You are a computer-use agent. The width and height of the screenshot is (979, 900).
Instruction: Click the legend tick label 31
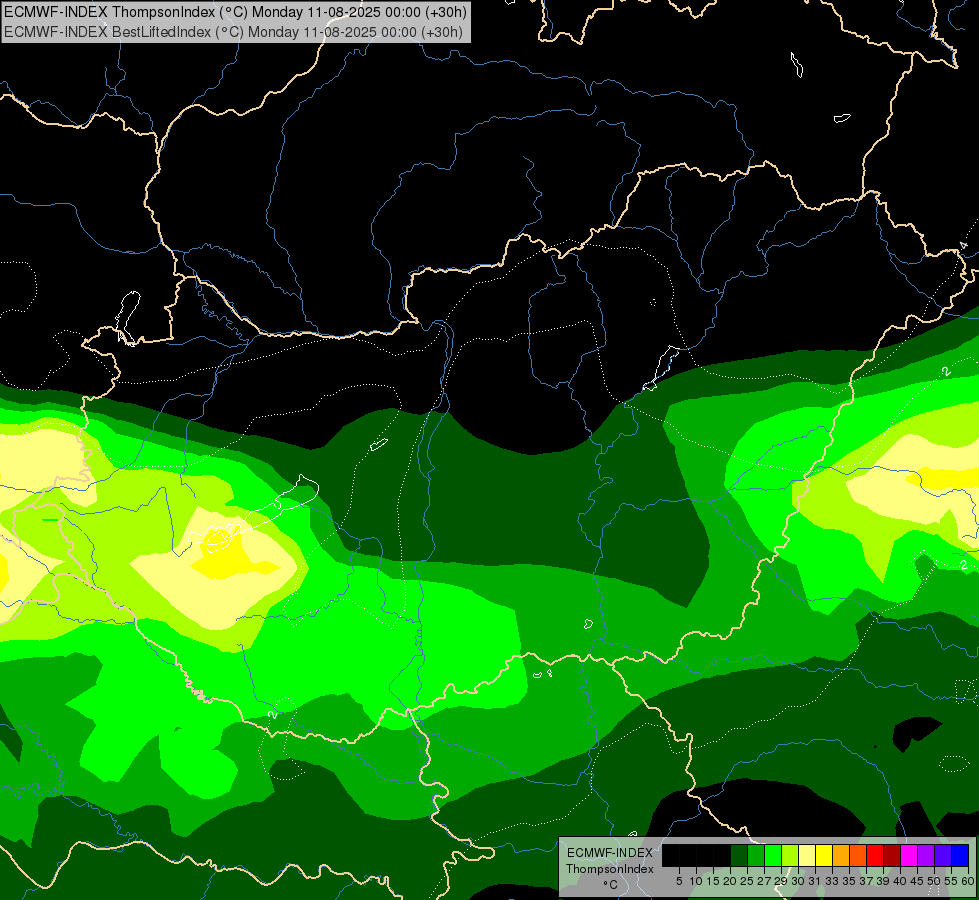(x=816, y=881)
